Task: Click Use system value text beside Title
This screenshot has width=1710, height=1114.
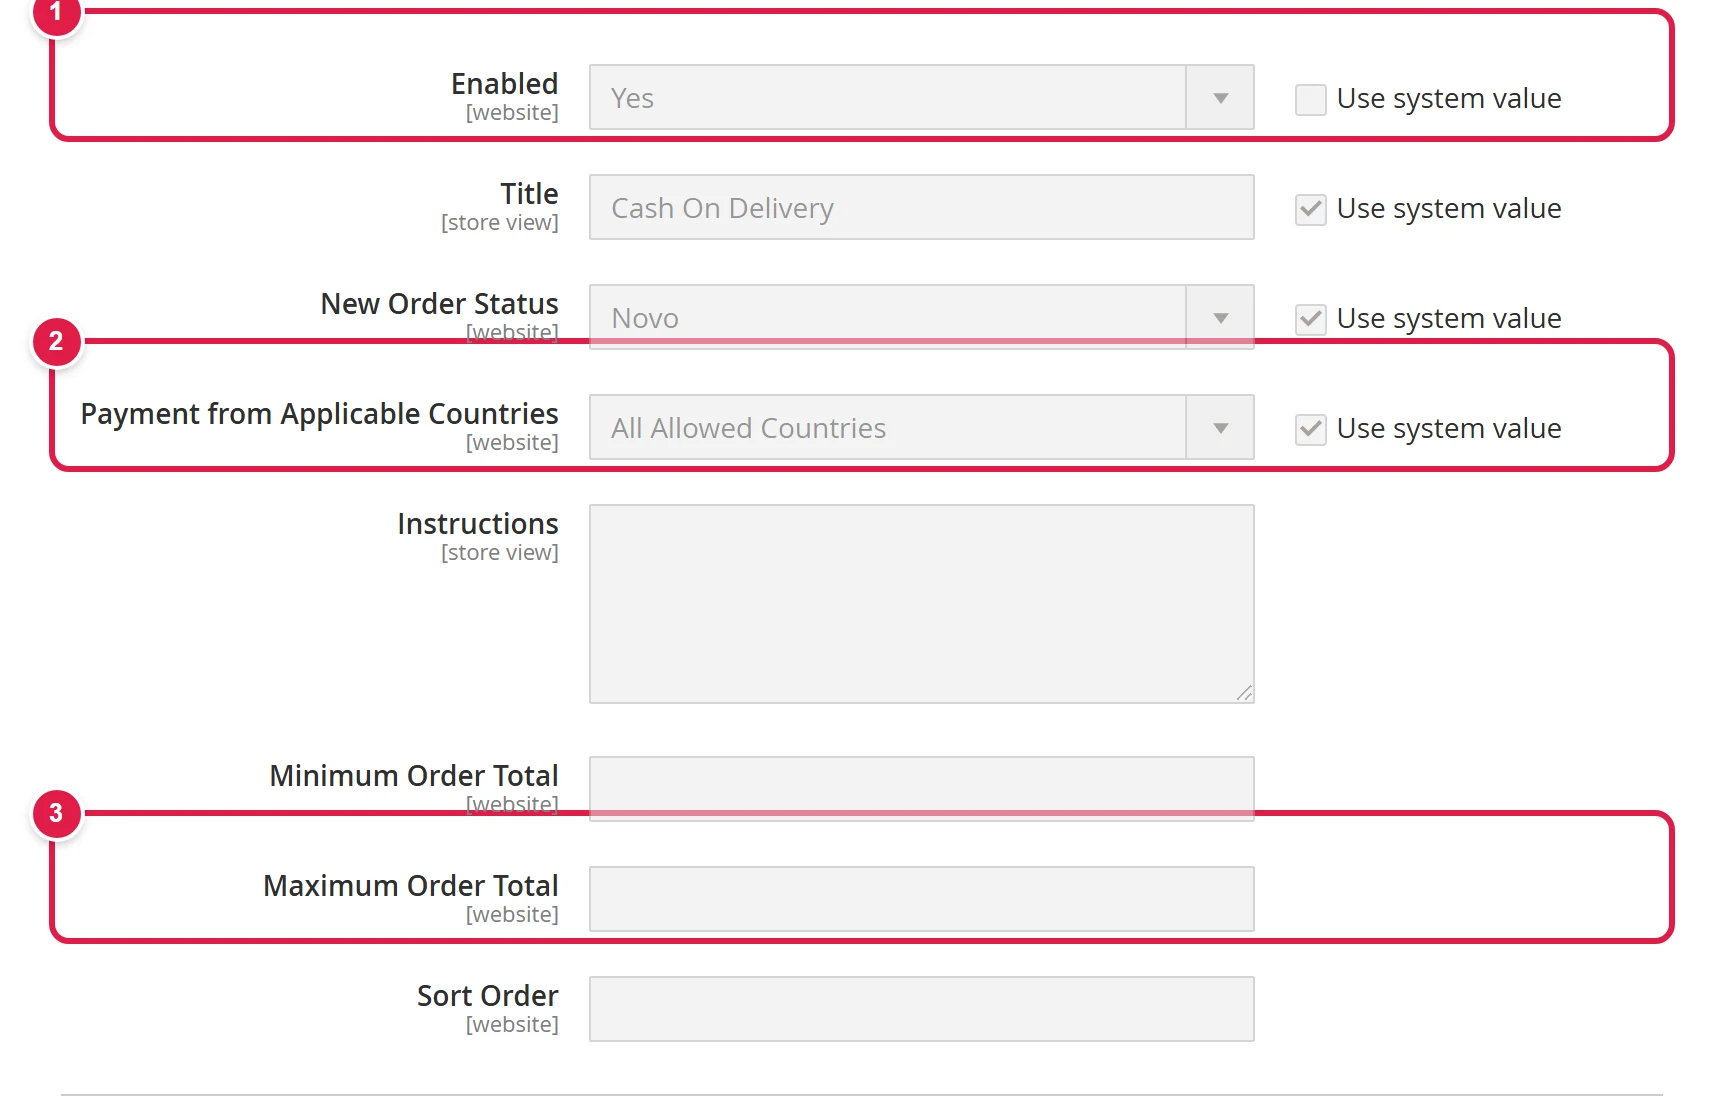Action: pos(1448,209)
